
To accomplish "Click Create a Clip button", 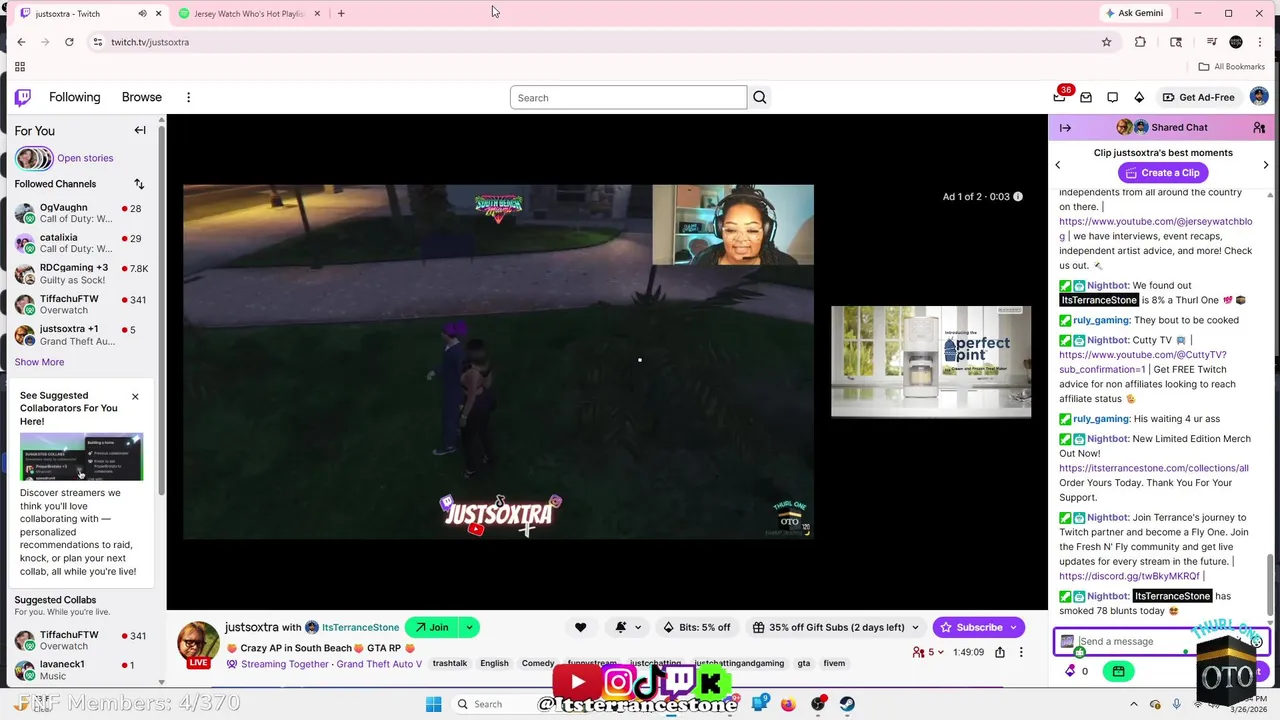I will [1163, 173].
